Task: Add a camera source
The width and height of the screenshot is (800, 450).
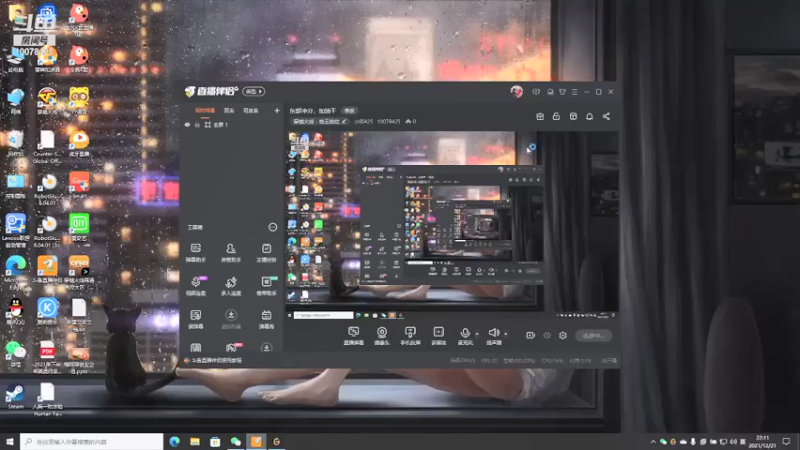Action: tap(382, 336)
